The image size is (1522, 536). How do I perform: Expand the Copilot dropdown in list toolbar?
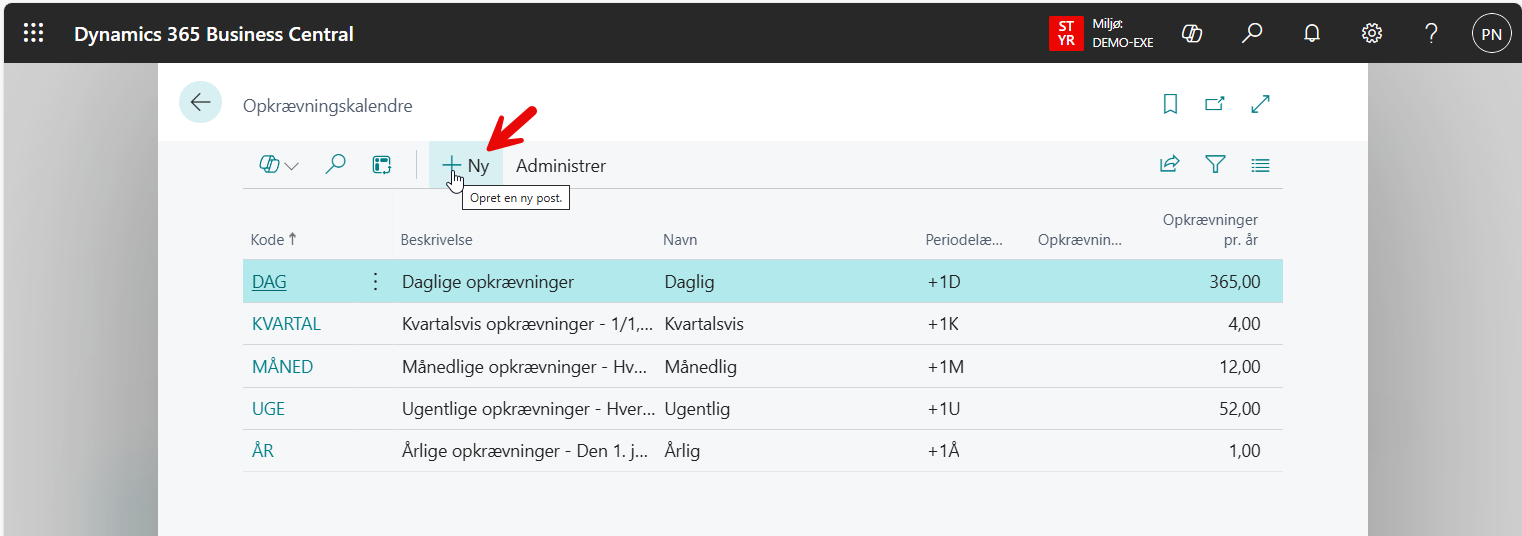(279, 166)
